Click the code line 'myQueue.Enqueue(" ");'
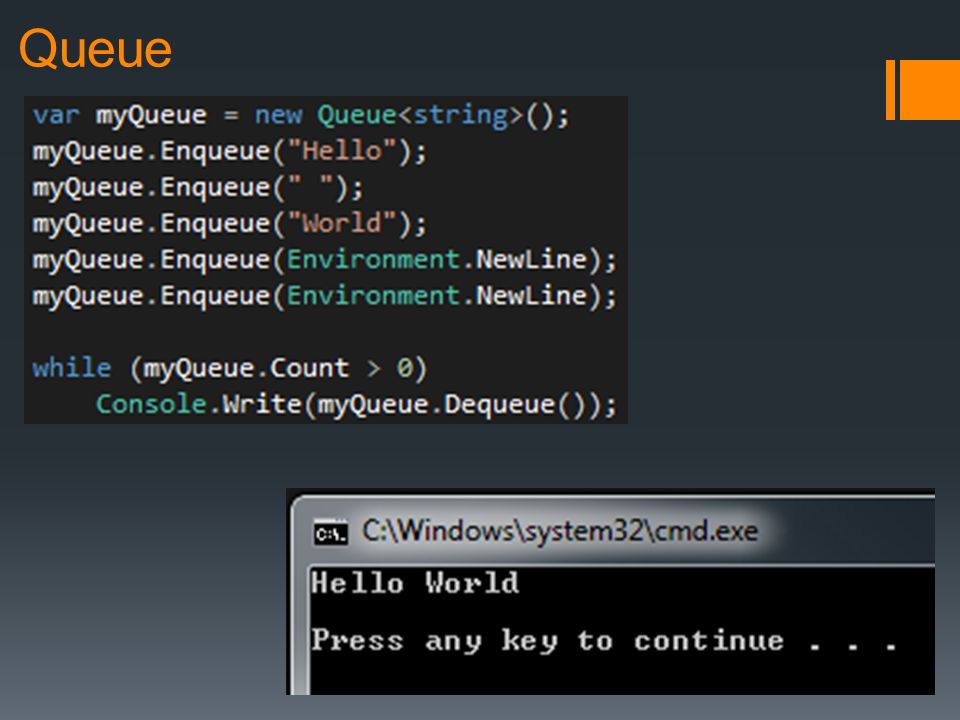 (x=198, y=187)
